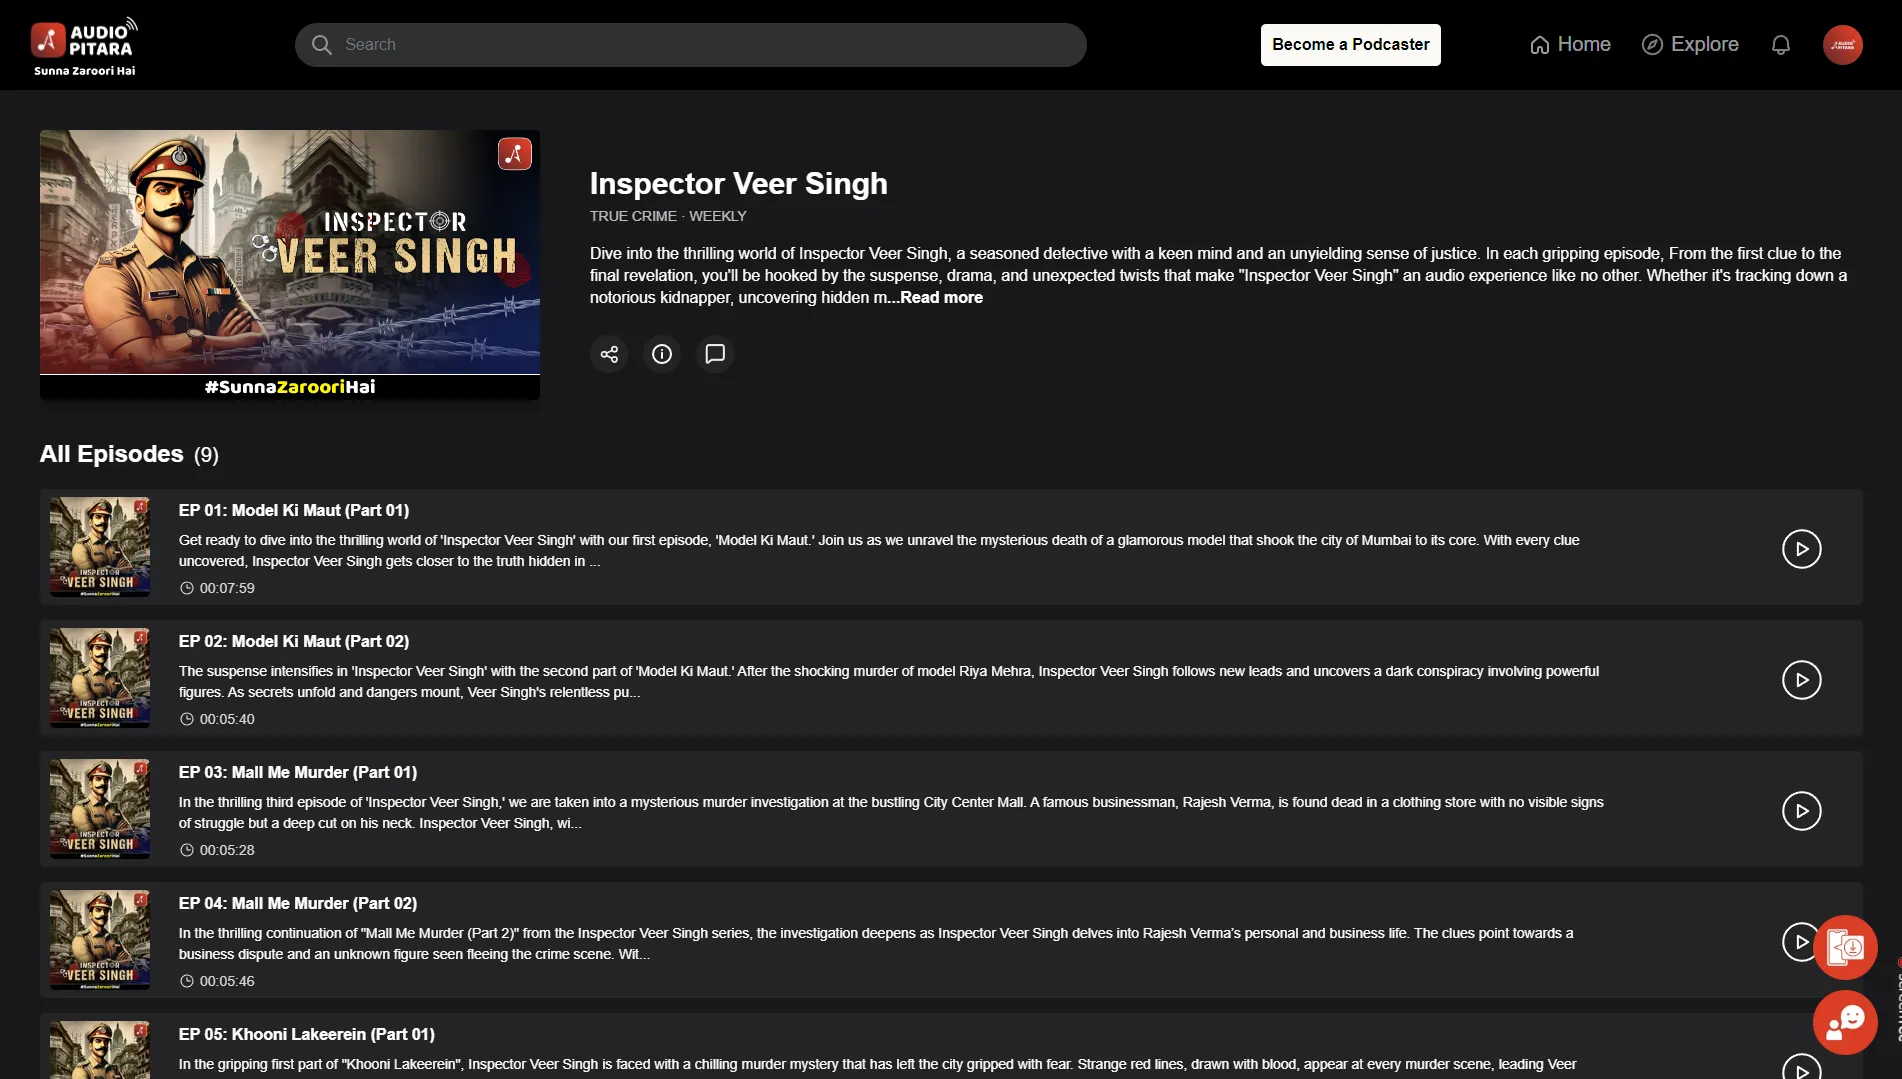Open EP 02: Model Ki Maut (Part 02) title

(294, 642)
